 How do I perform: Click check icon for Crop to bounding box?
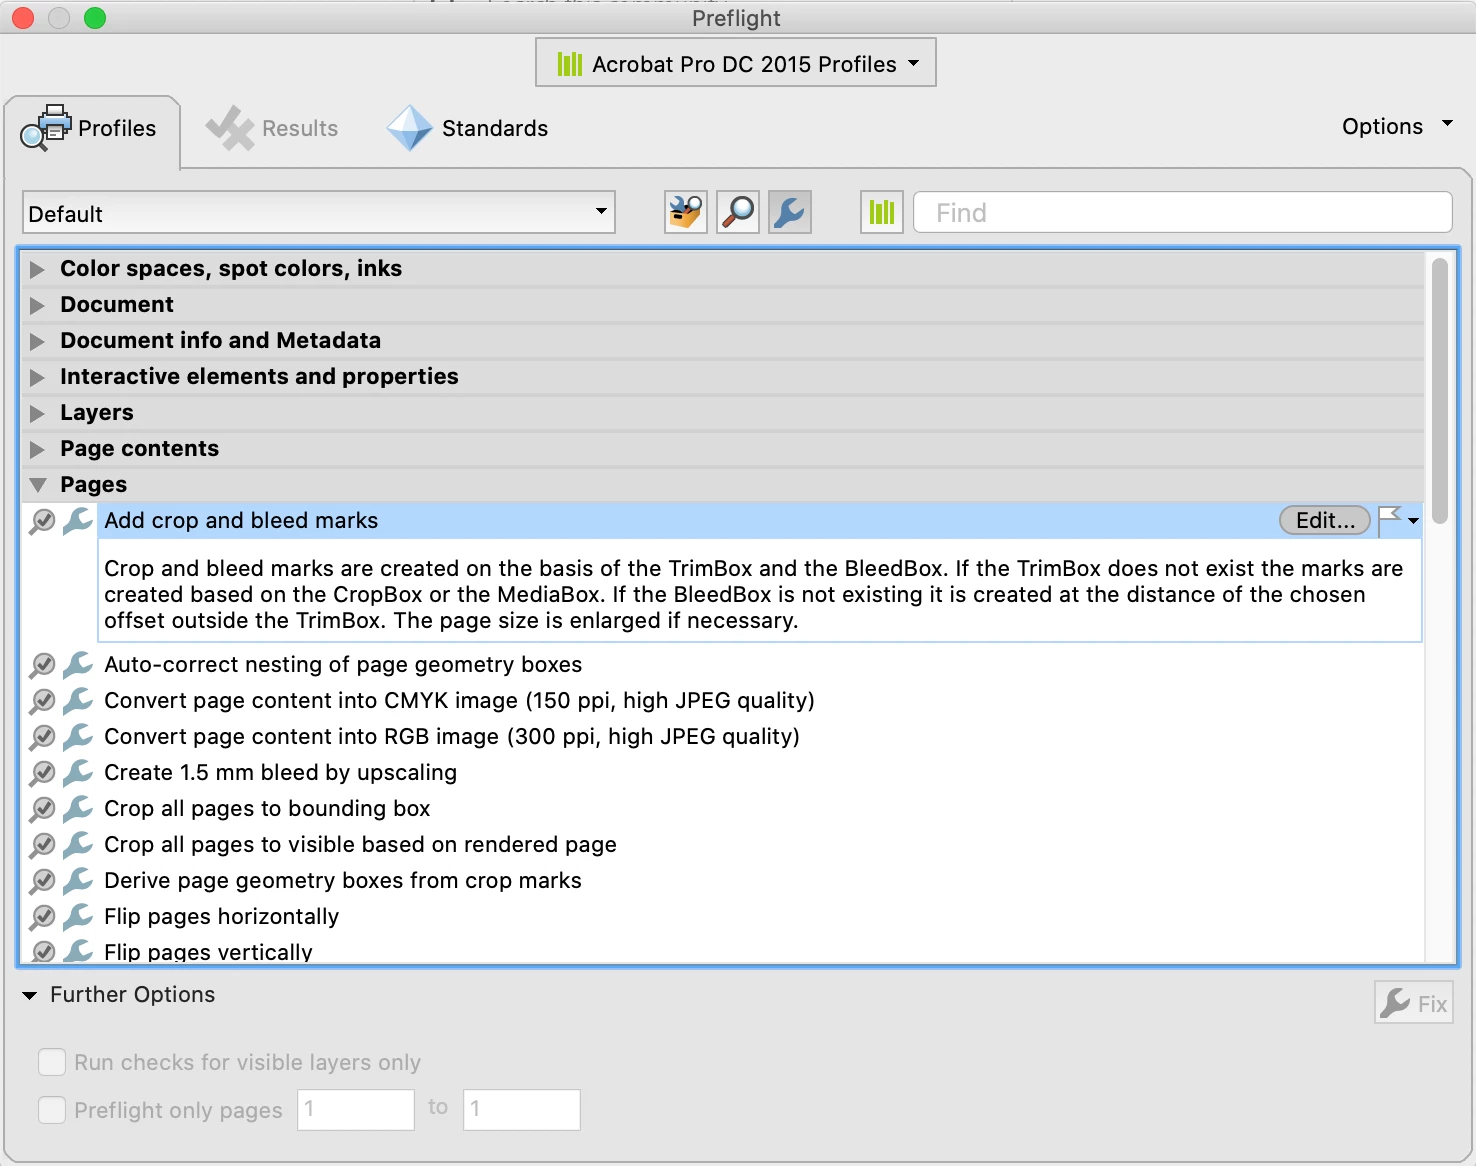42,809
